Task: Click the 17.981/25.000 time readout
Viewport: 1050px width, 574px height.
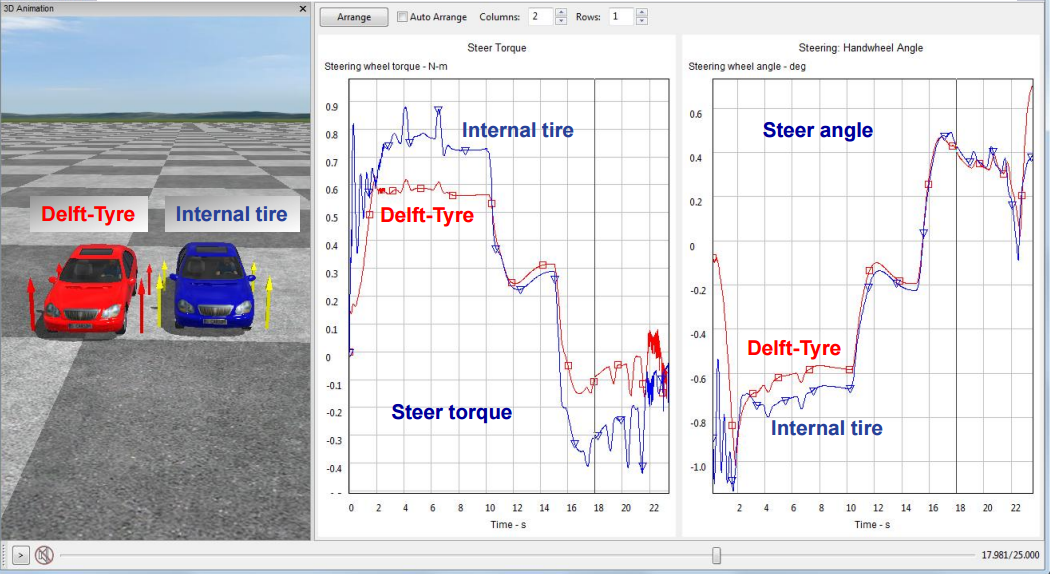Action: [1010, 555]
